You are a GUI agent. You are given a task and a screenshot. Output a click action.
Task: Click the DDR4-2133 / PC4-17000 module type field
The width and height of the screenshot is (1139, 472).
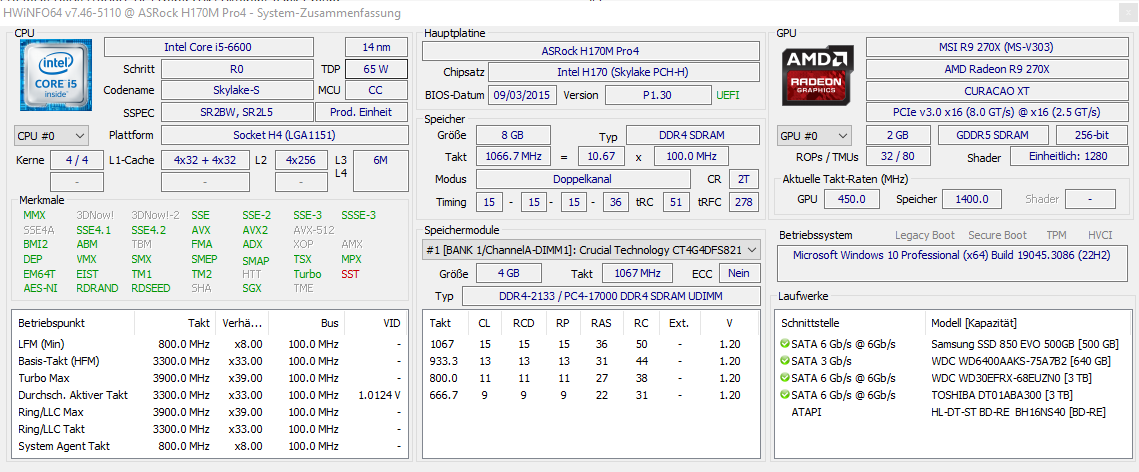click(x=611, y=296)
